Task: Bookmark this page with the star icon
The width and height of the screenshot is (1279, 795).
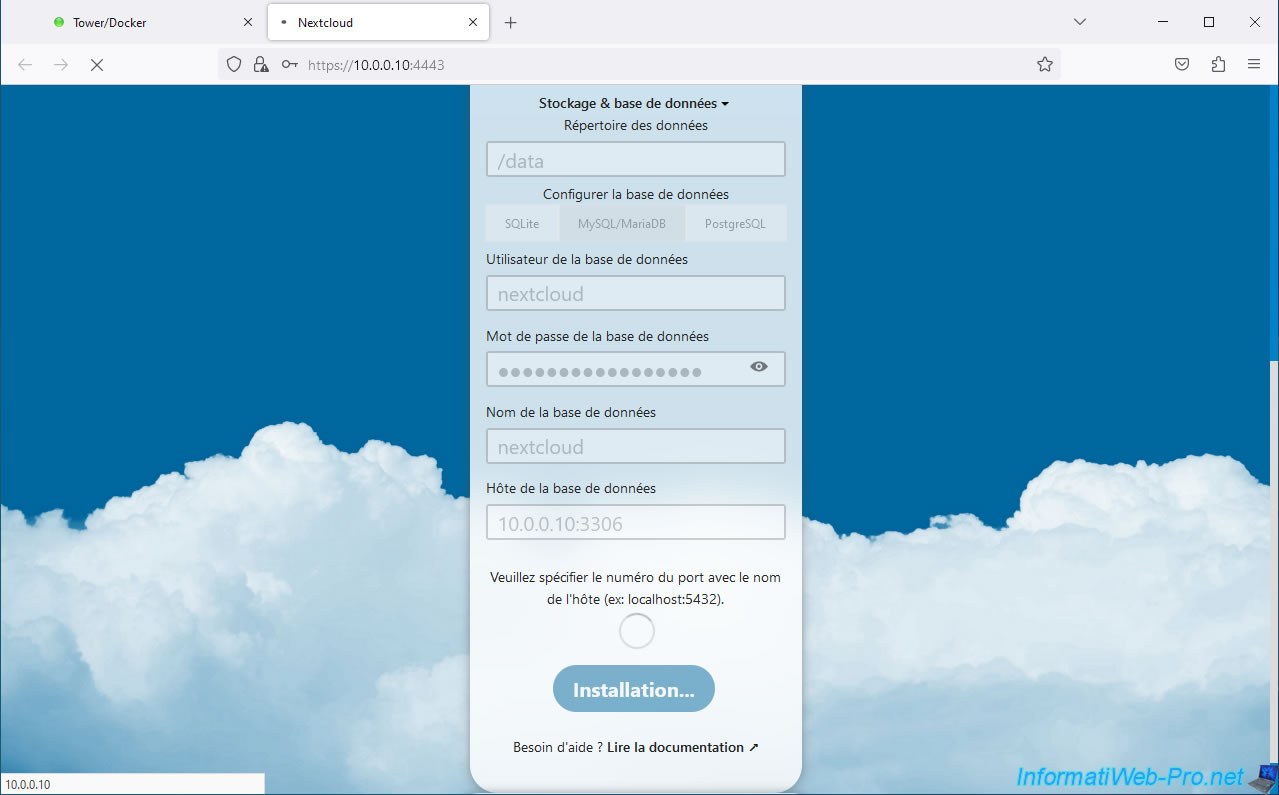Action: coord(1045,65)
